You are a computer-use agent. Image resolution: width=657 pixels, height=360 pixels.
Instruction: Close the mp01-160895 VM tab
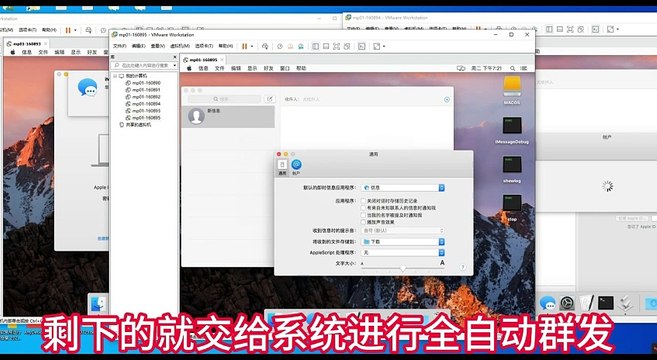(x=222, y=60)
